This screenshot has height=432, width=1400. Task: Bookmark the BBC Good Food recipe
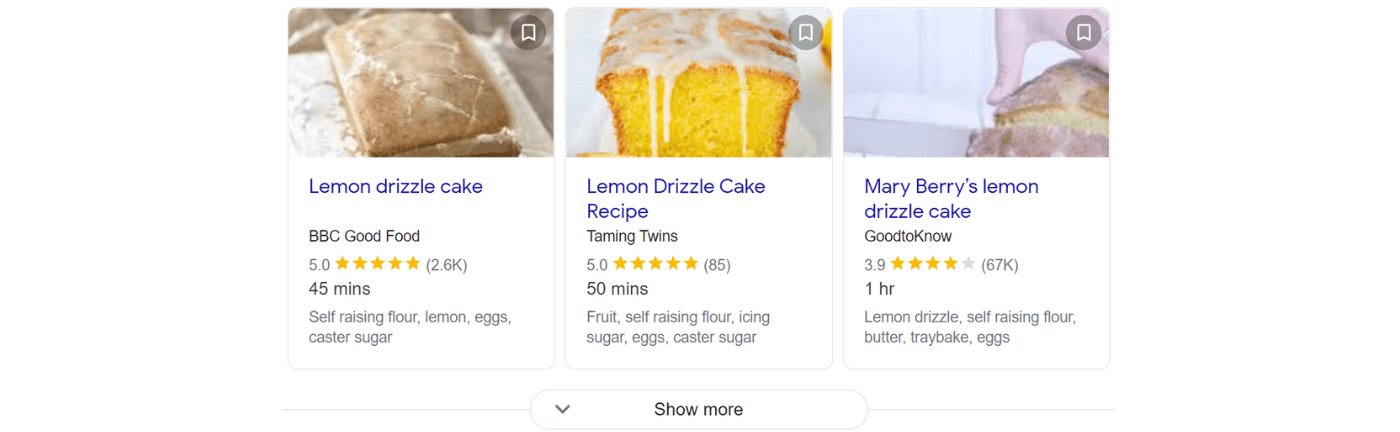[528, 33]
